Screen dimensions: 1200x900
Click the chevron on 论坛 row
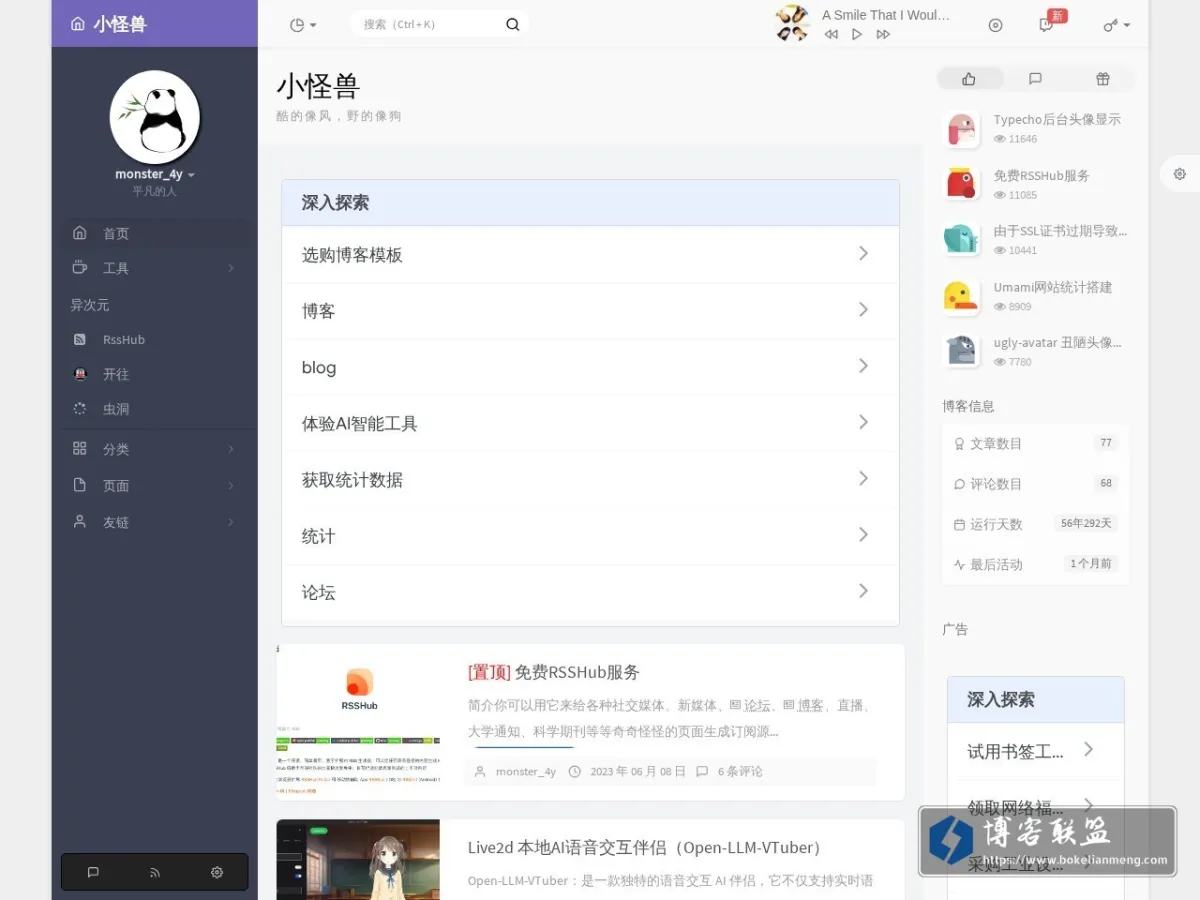pos(863,591)
